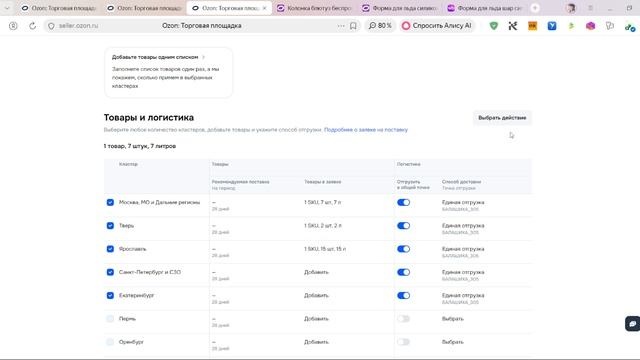The height and width of the screenshot is (360, 640).
Task: Click the site protection icon in address bar
Action: [x=51, y=26]
